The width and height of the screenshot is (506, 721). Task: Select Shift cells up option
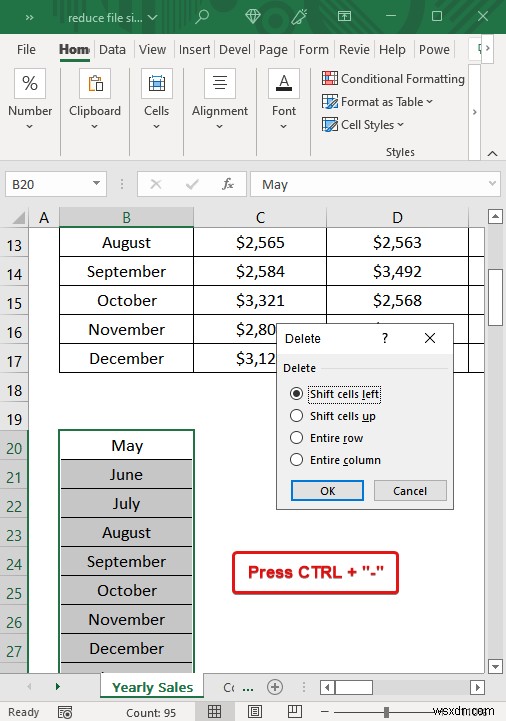pos(333,416)
